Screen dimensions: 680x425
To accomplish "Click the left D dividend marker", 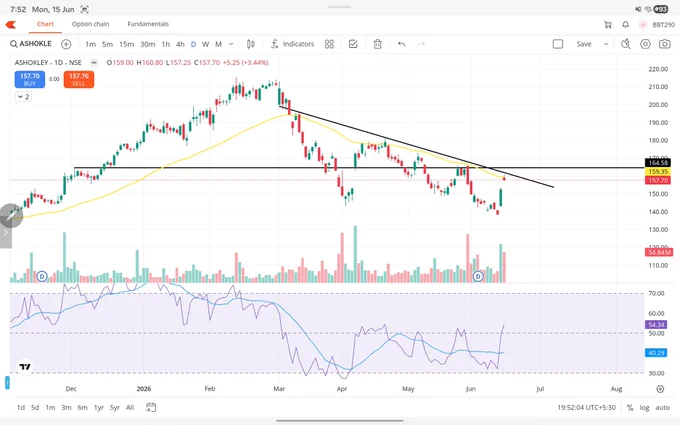I will (x=42, y=276).
